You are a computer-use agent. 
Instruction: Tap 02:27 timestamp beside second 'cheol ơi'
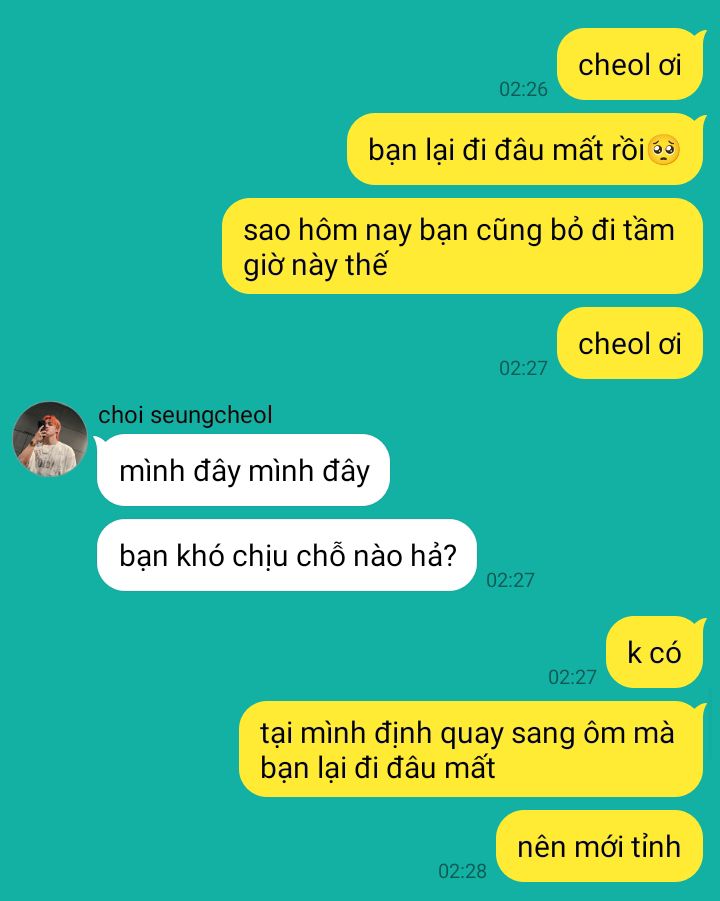coord(523,368)
